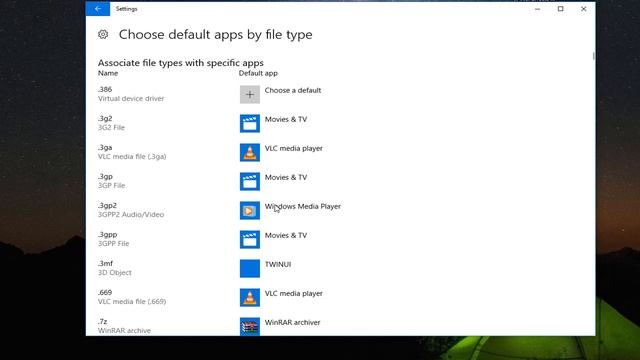Select the .3gp2 file extension text

point(107,205)
